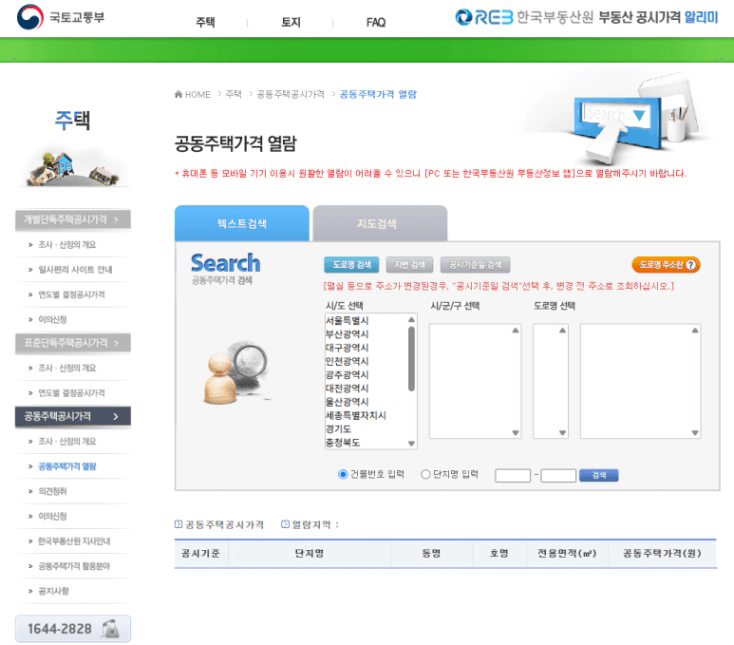Open the 토지 top menu
Screen dimensions: 734x645
point(290,22)
